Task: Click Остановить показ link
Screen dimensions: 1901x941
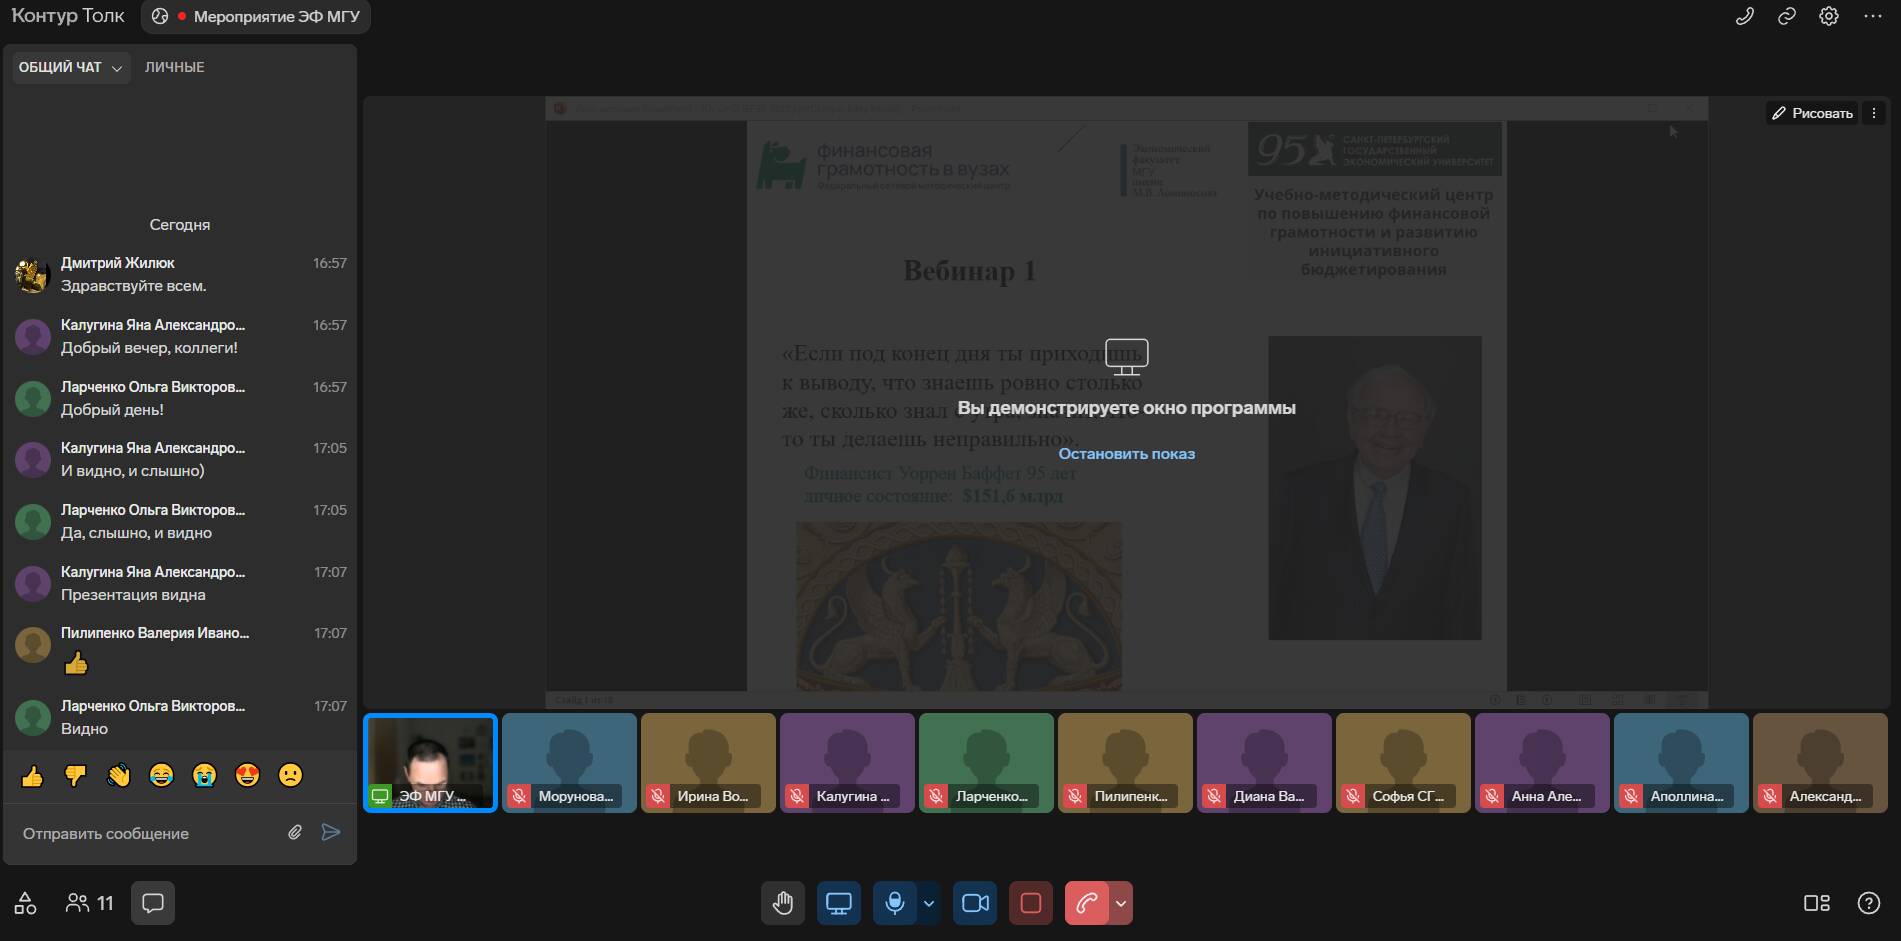Action: tap(1126, 454)
